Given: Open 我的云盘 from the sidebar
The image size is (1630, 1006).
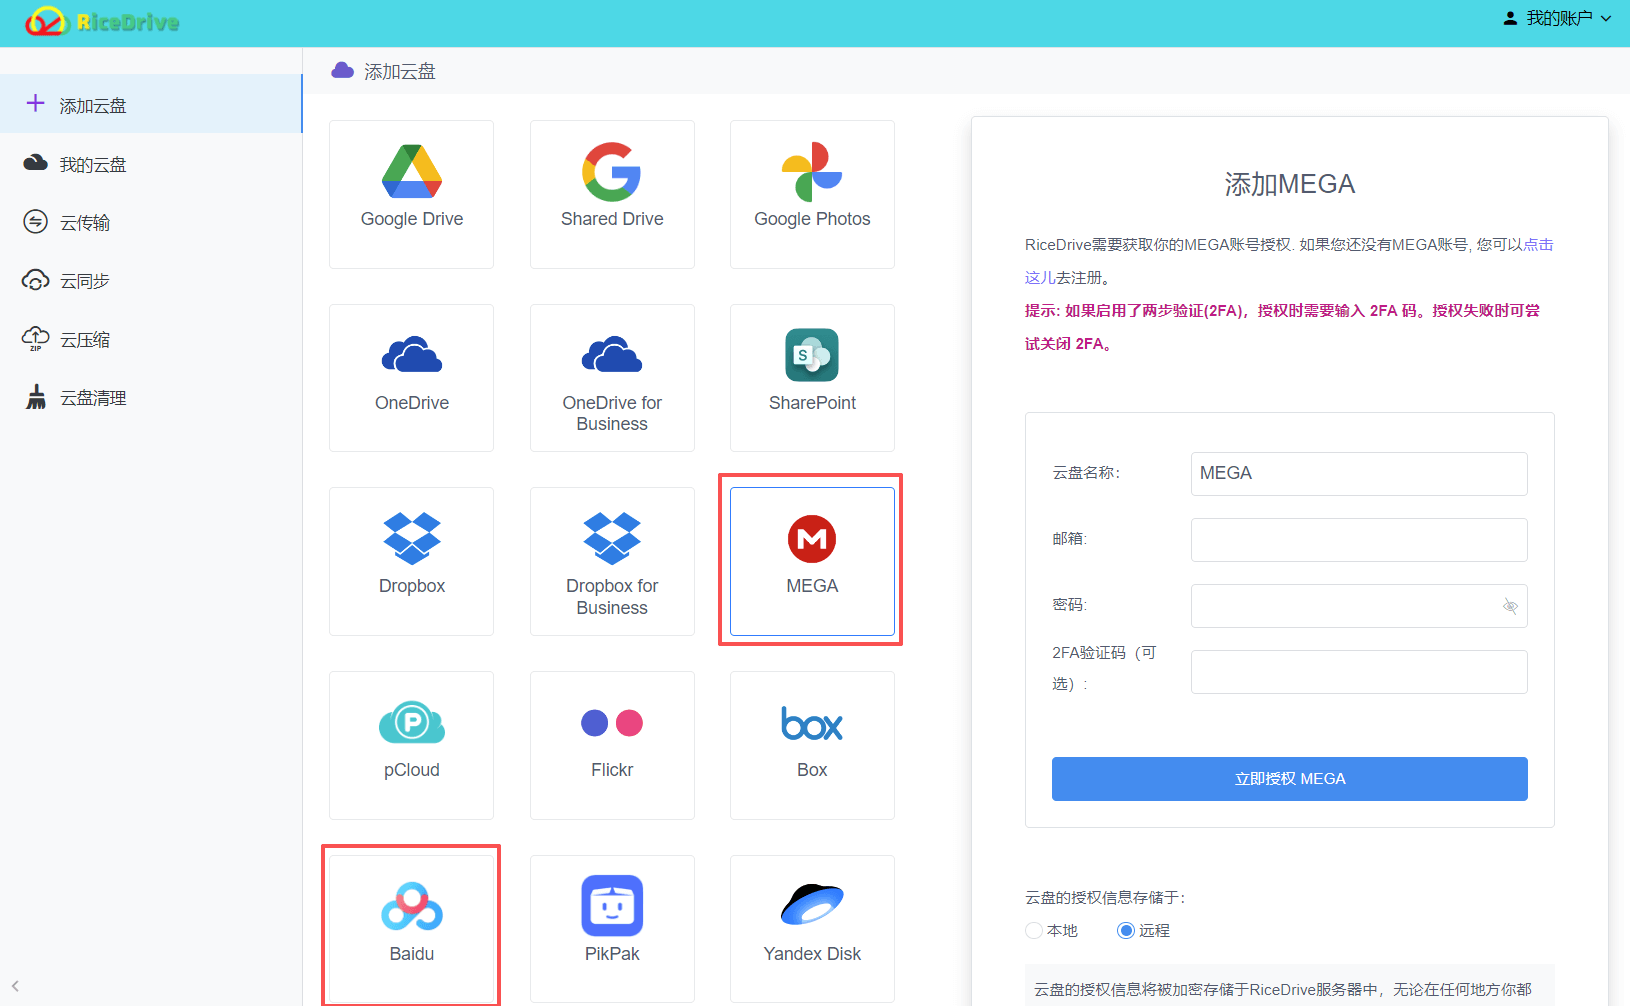Looking at the screenshot, I should (90, 164).
